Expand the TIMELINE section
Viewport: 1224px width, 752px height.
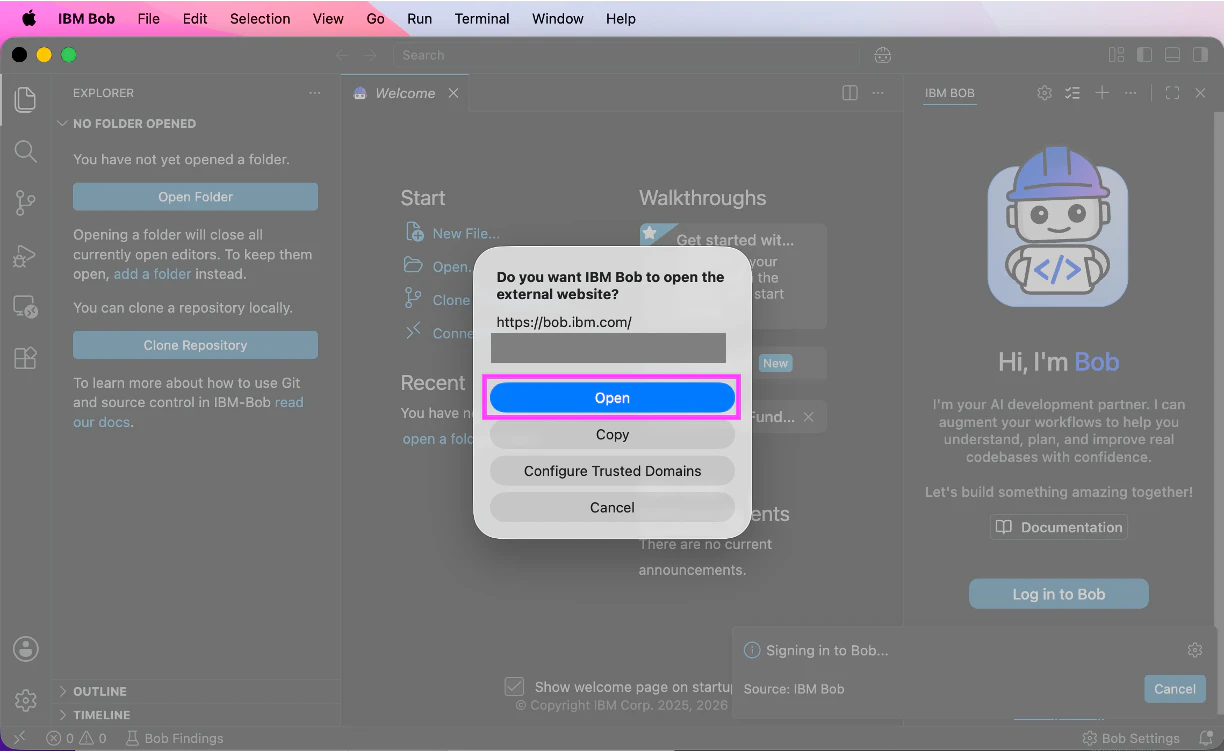tap(101, 715)
